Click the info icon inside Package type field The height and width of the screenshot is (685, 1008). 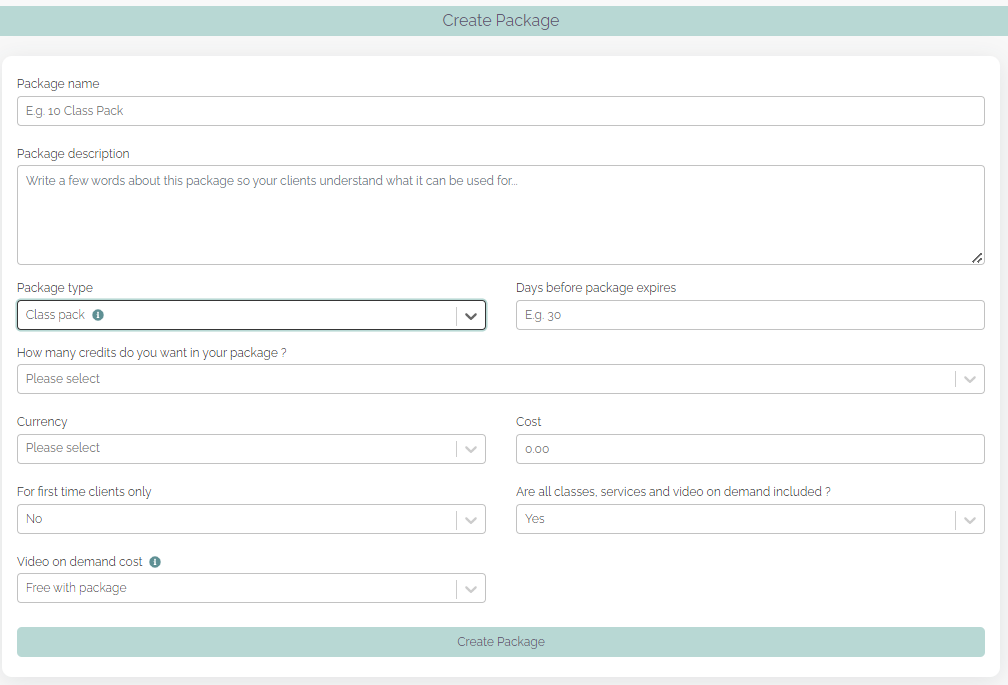pyautogui.click(x=98, y=315)
